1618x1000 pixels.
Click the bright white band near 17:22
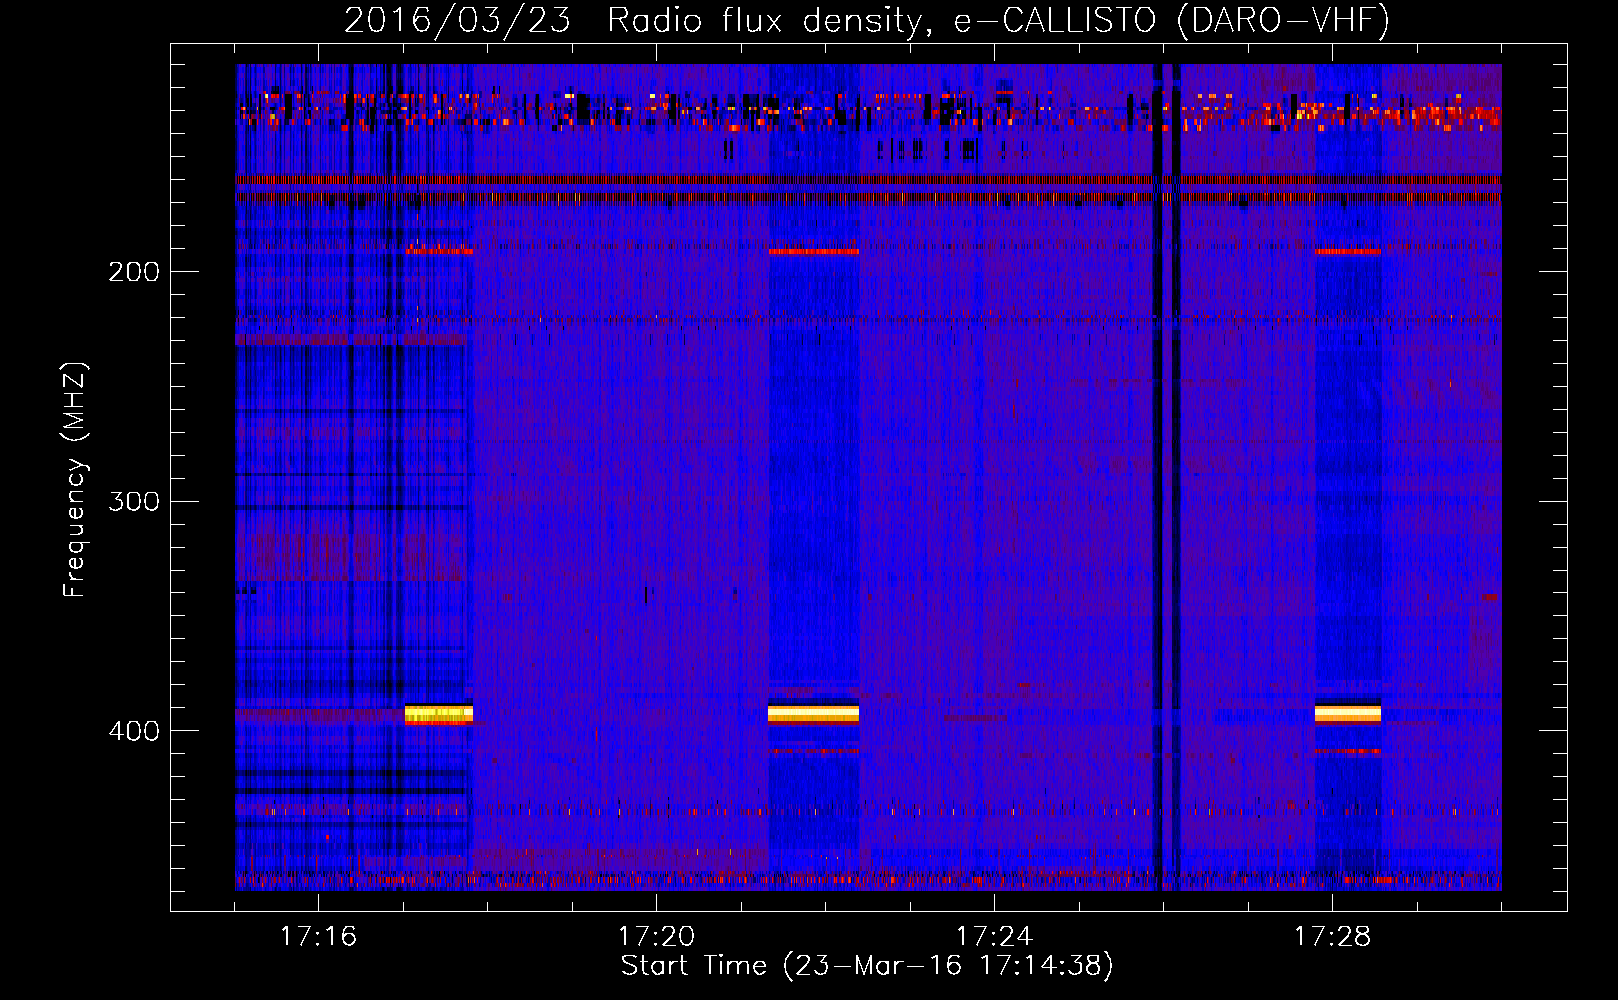tap(813, 713)
